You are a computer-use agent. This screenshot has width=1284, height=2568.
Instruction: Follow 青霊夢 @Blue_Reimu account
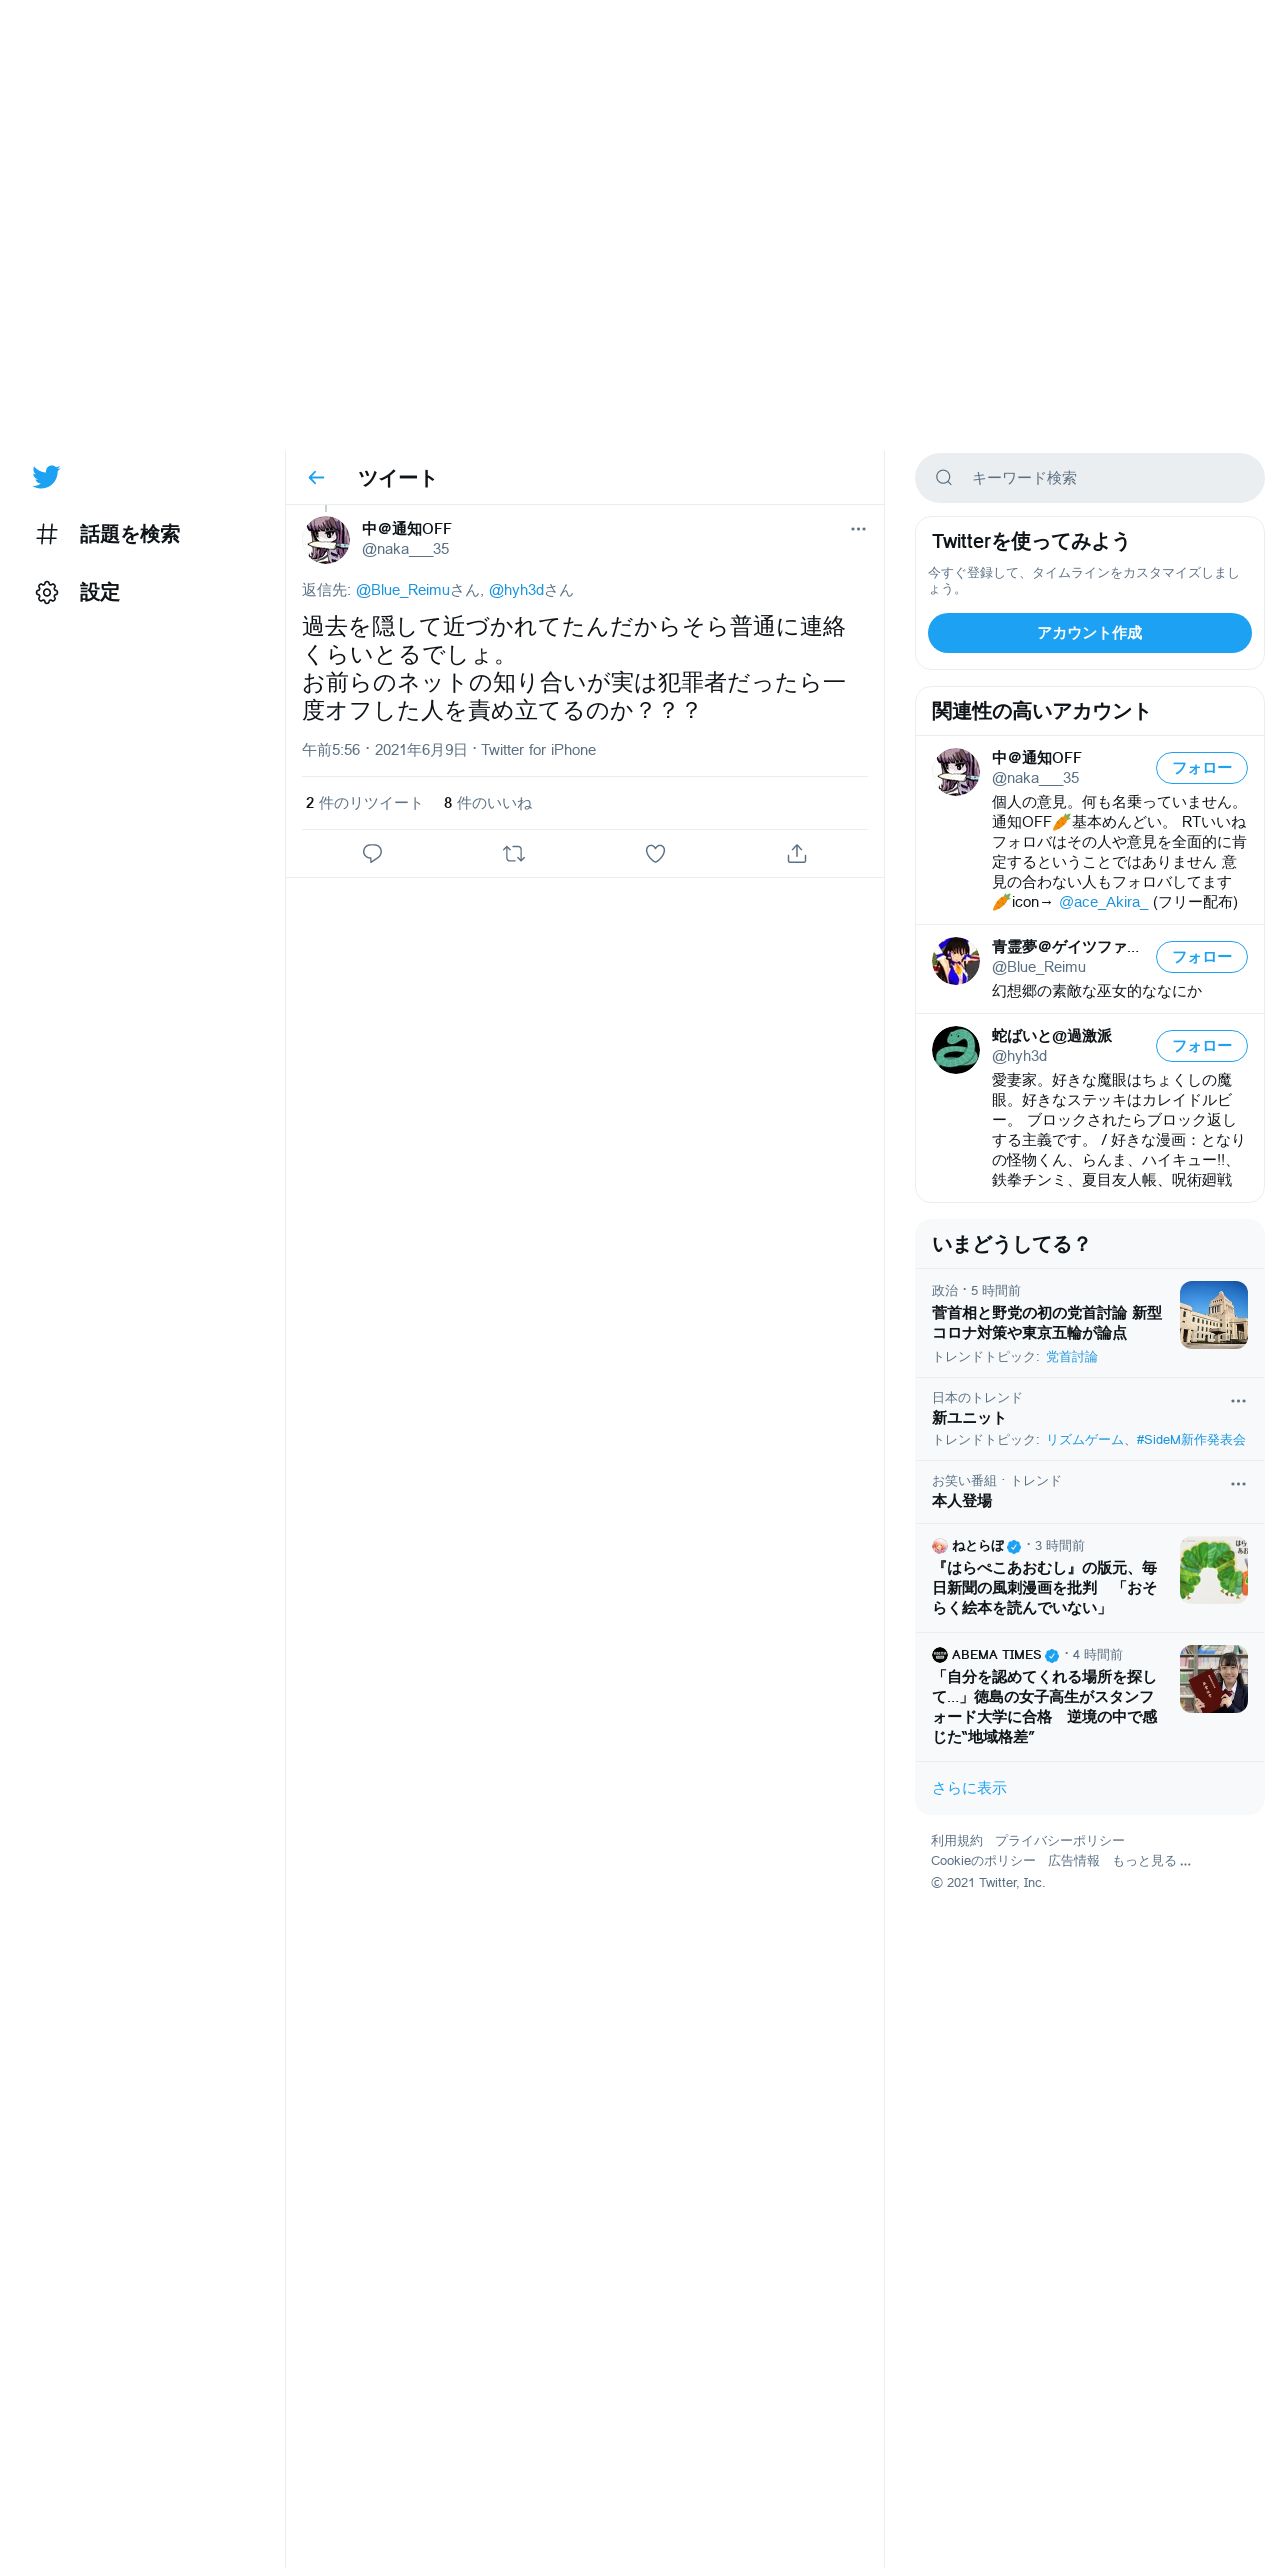pos(1202,957)
